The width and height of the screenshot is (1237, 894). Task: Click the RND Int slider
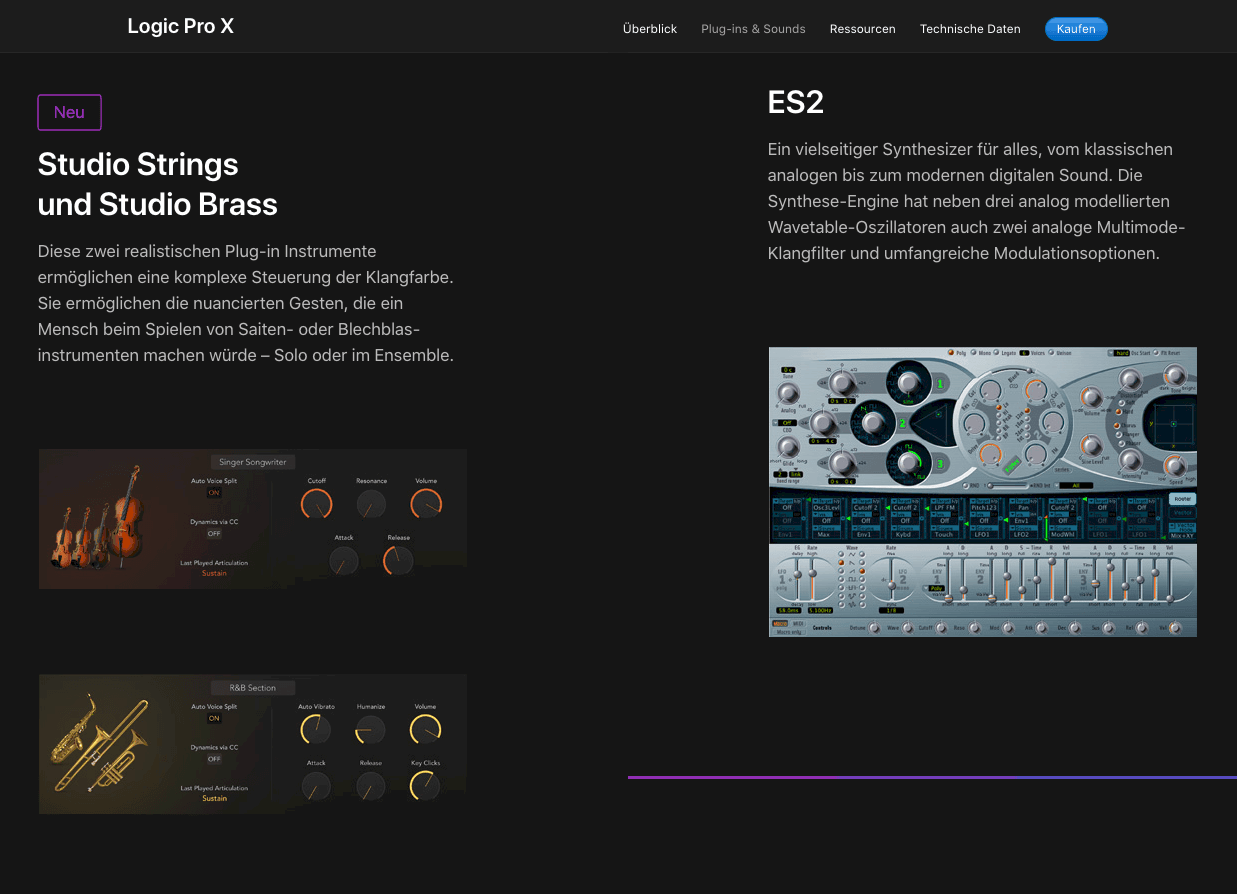tap(1008, 486)
